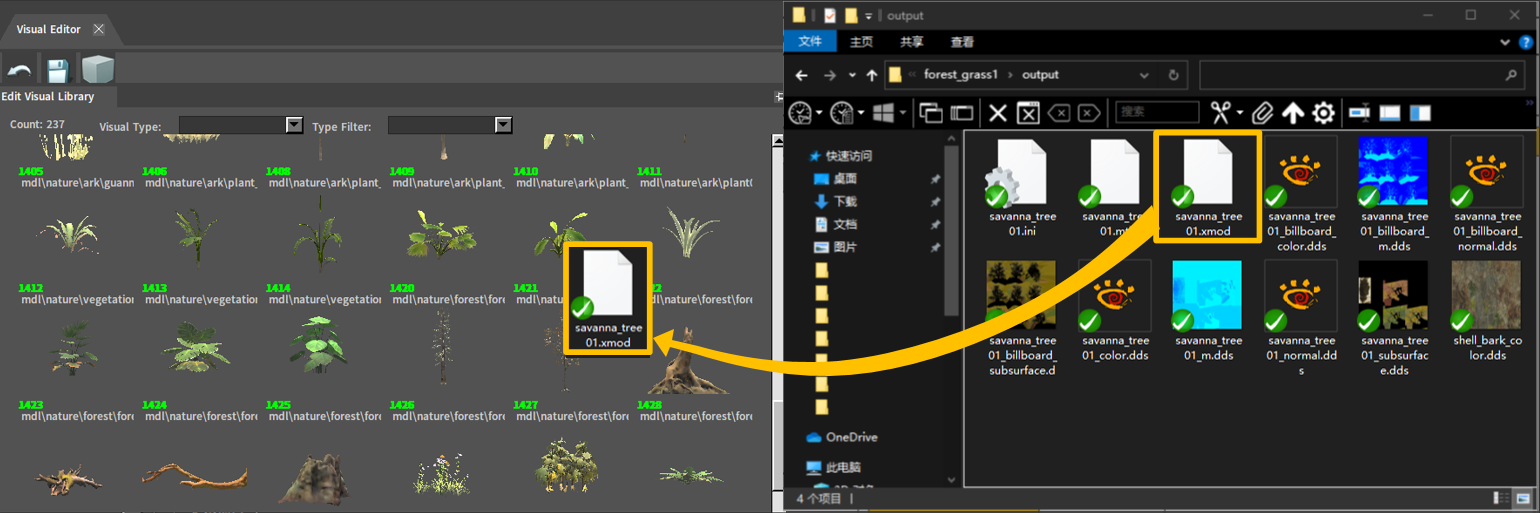Open the Type Filter dropdown
This screenshot has width=1540, height=513.
point(503,125)
